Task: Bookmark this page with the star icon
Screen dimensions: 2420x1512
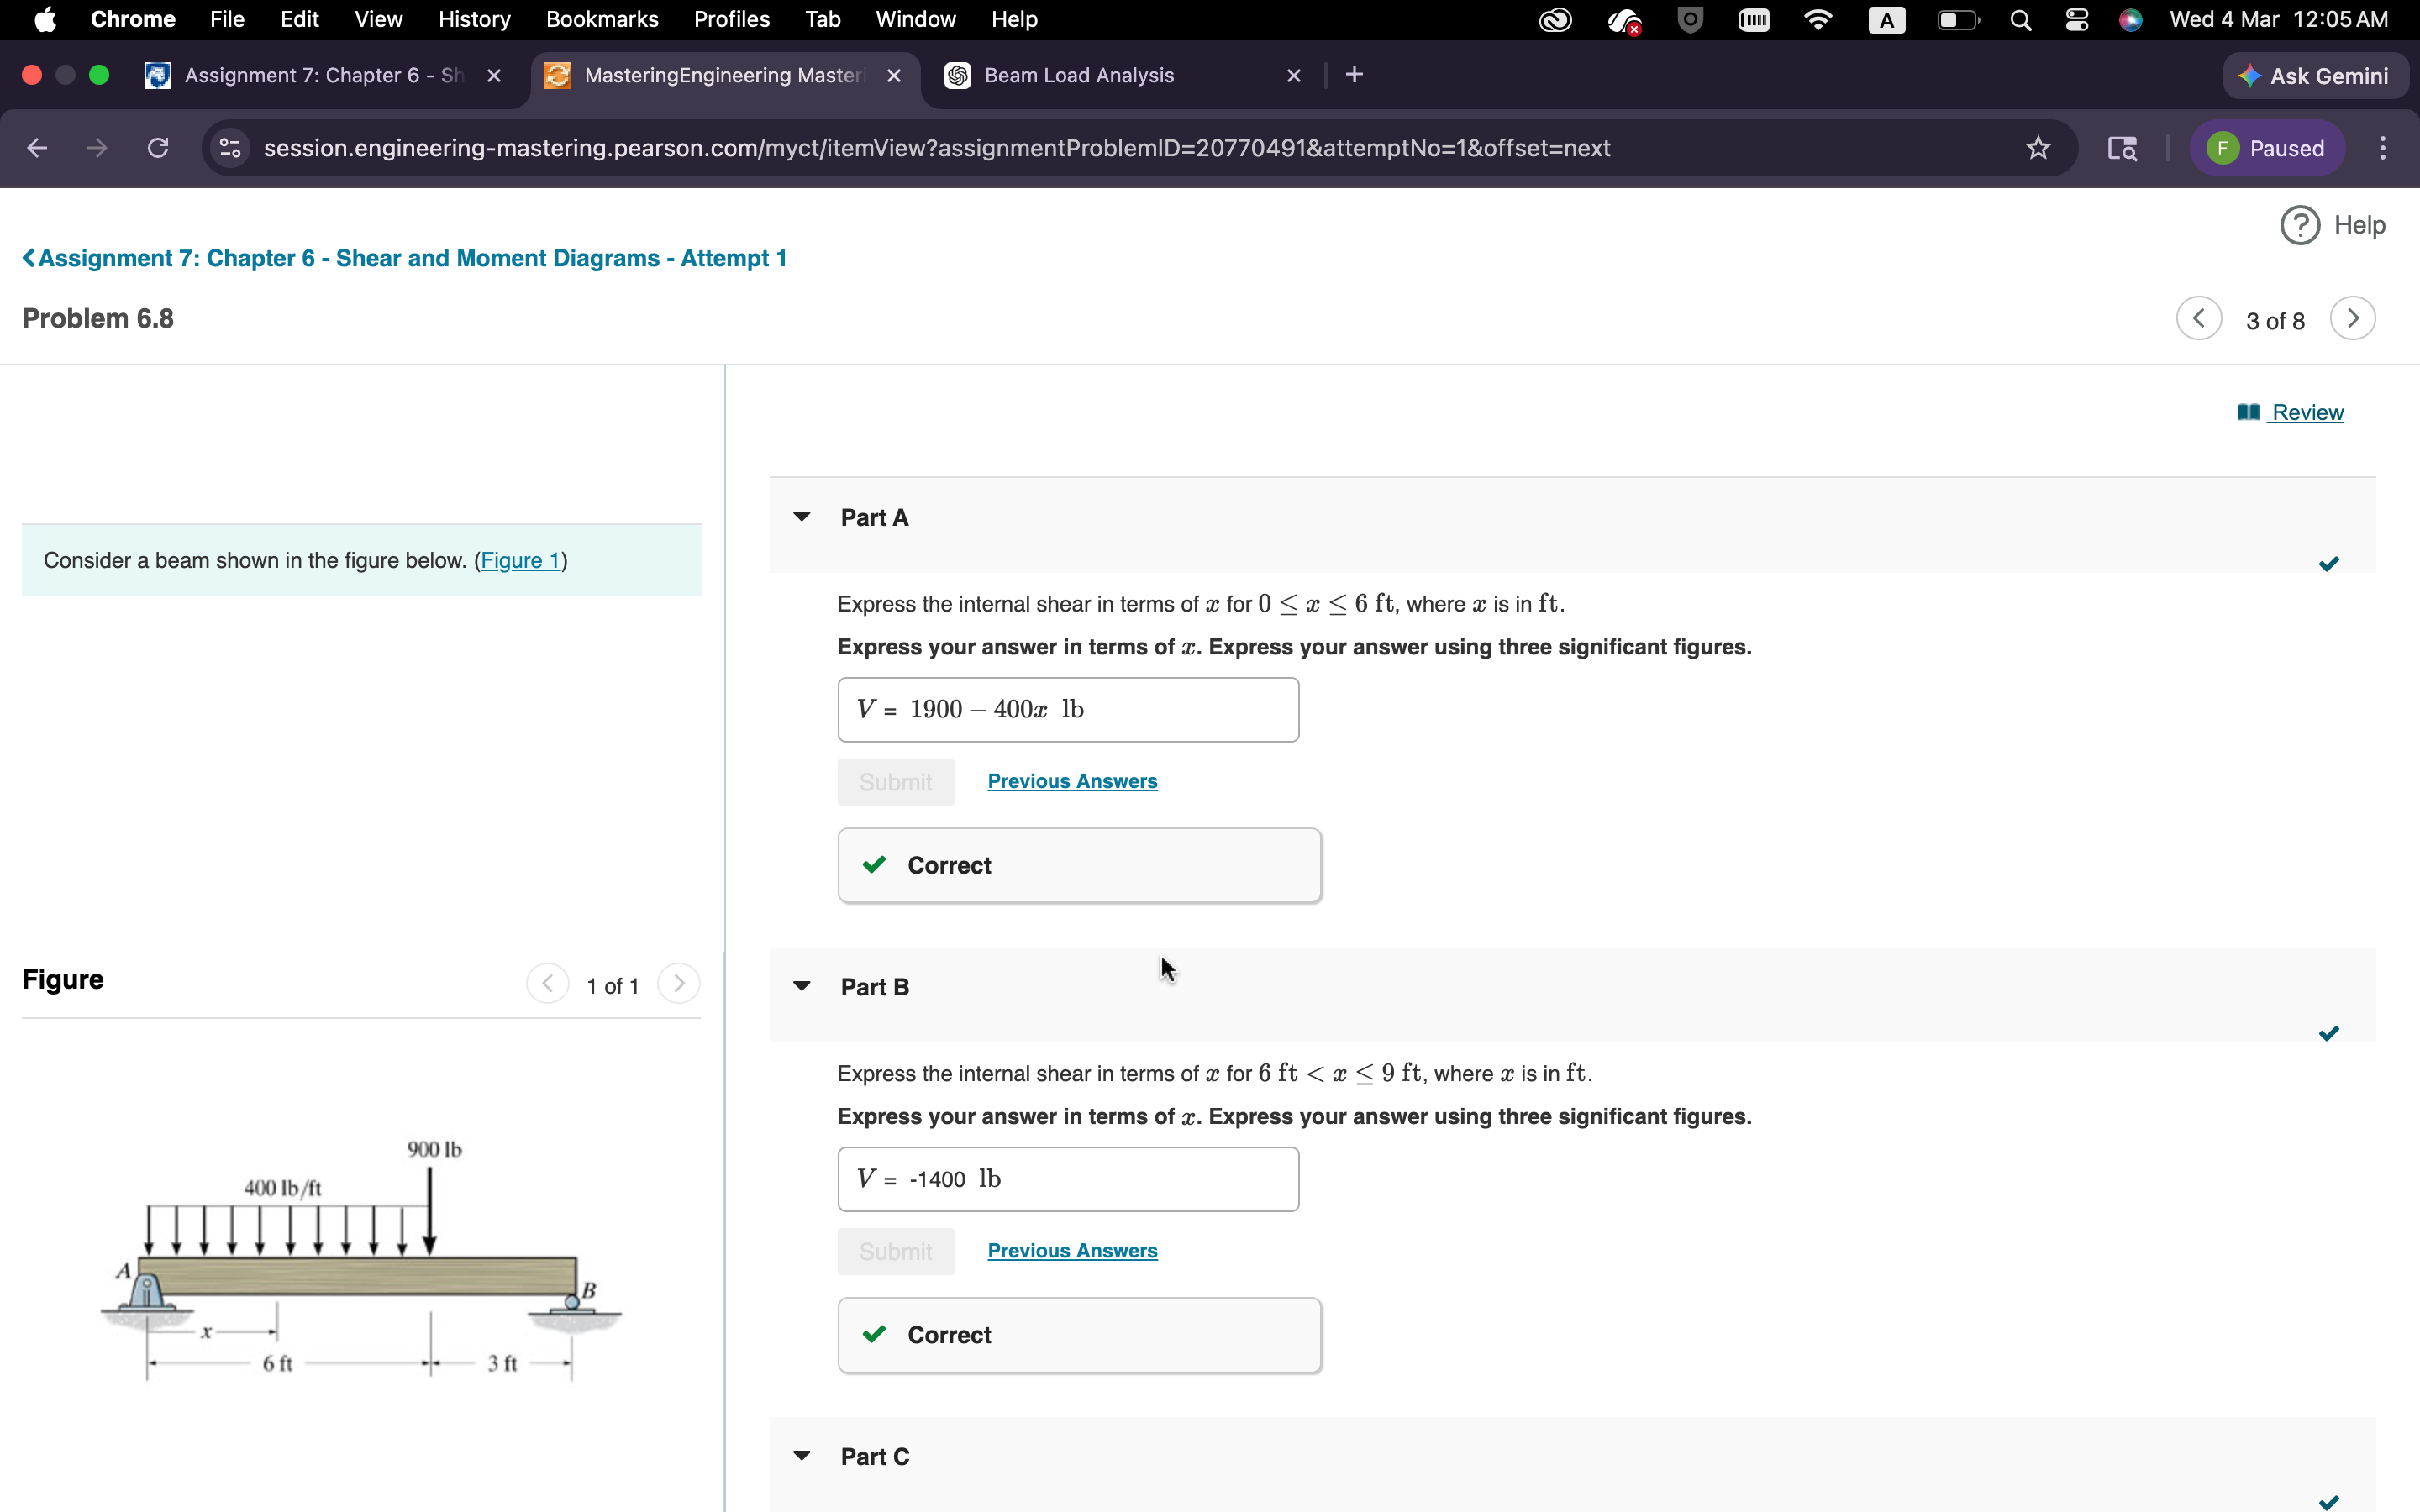Action: point(2038,148)
